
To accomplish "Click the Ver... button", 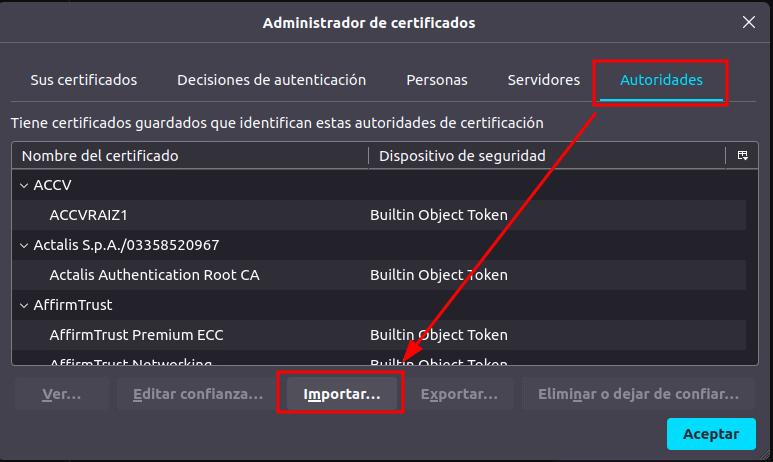I will [x=62, y=394].
